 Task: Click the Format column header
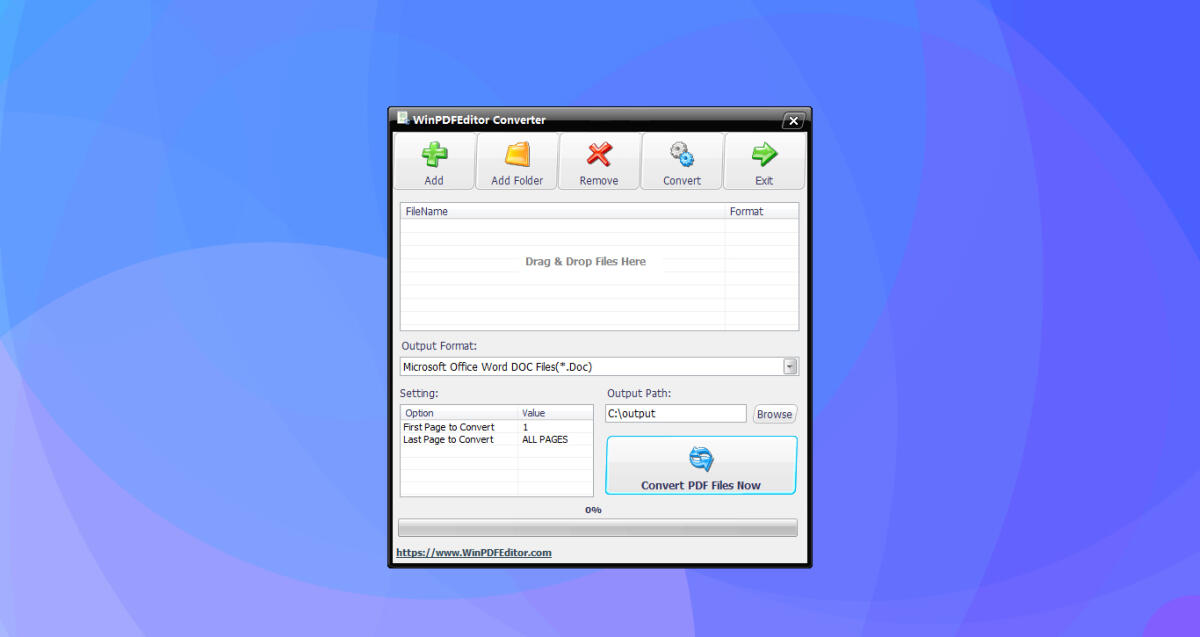tap(746, 211)
